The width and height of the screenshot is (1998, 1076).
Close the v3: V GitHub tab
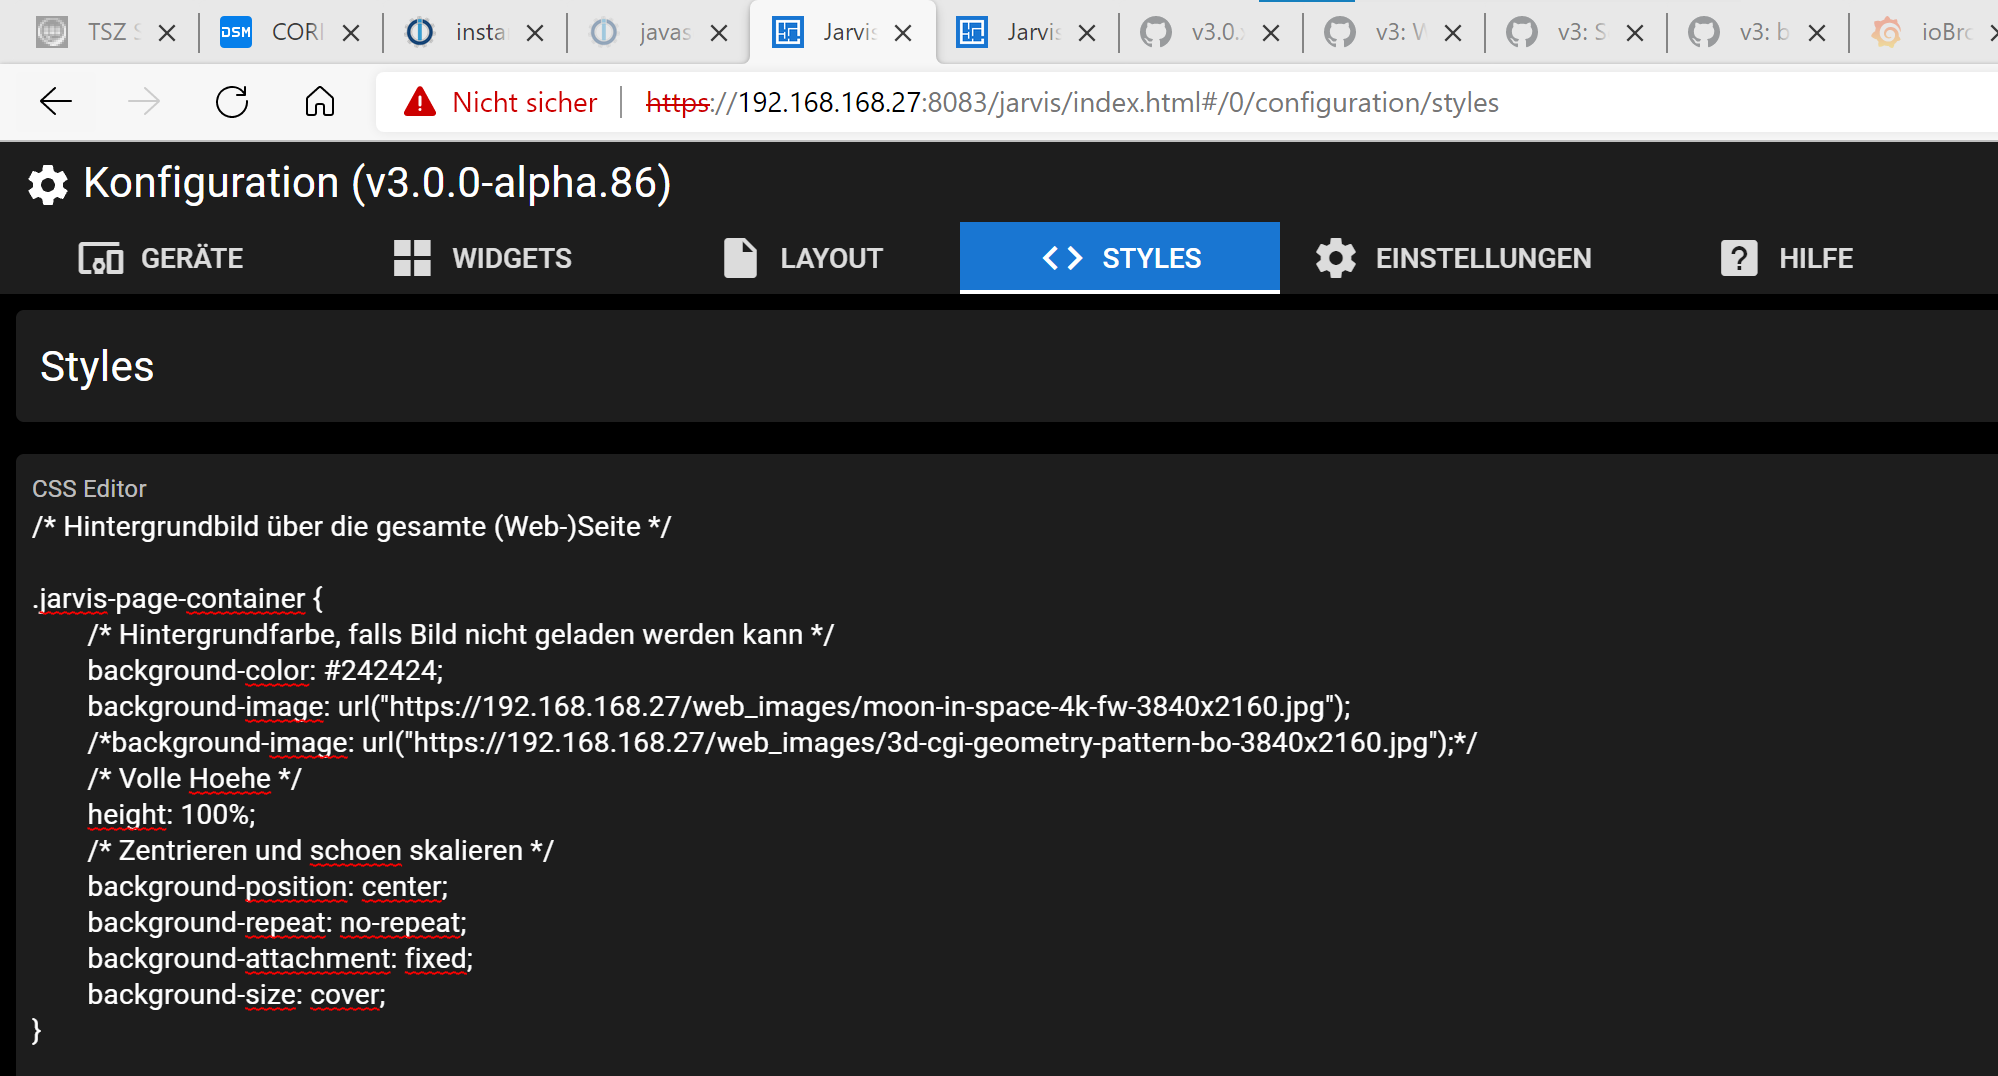pos(1453,33)
